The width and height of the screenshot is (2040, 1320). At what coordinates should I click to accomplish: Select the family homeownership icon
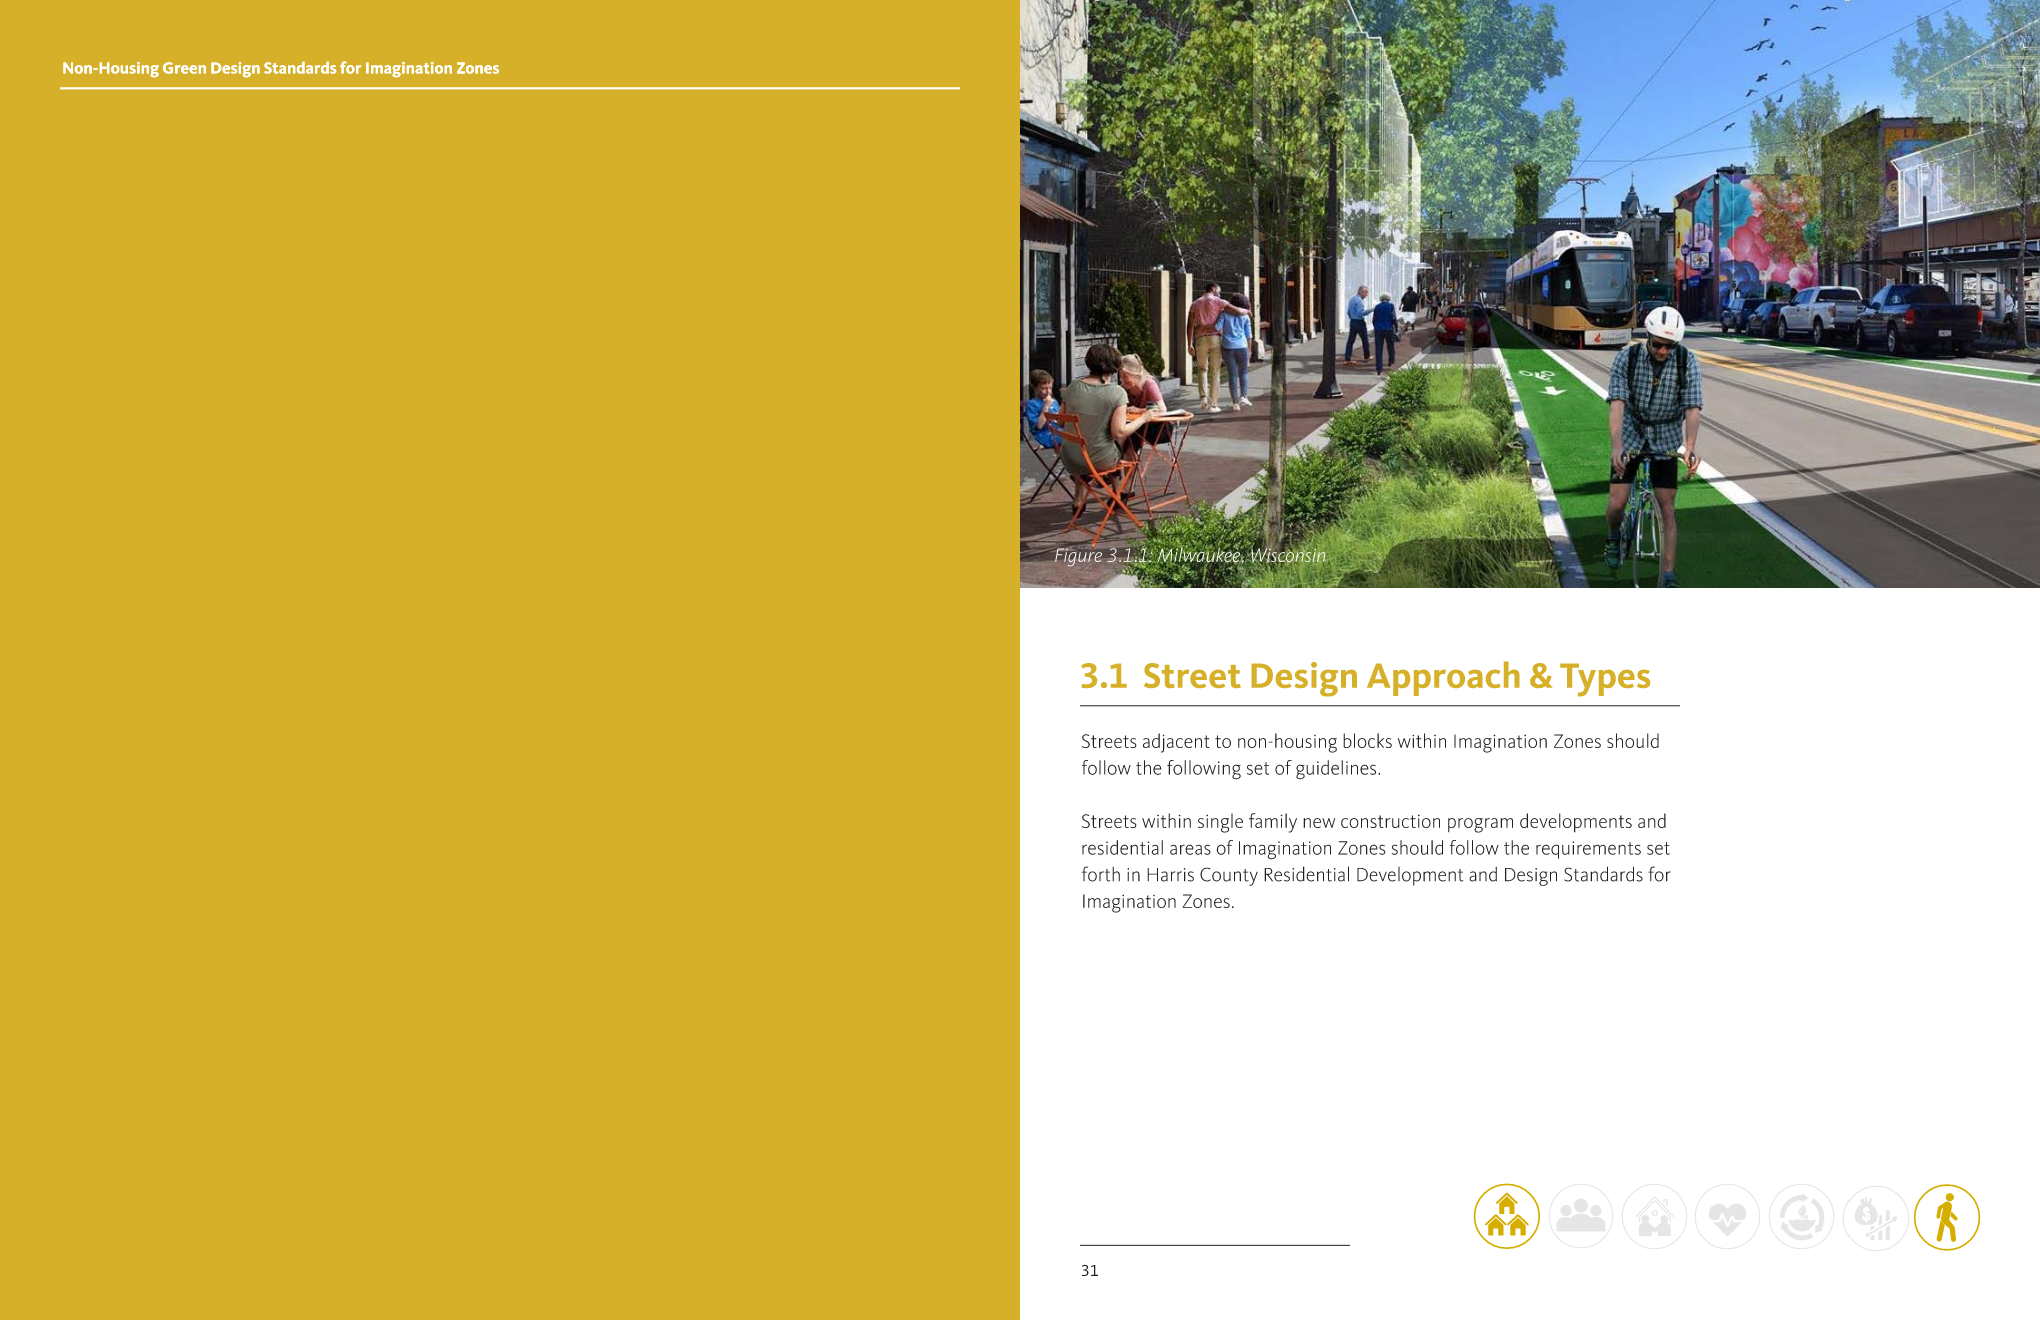point(1653,1215)
